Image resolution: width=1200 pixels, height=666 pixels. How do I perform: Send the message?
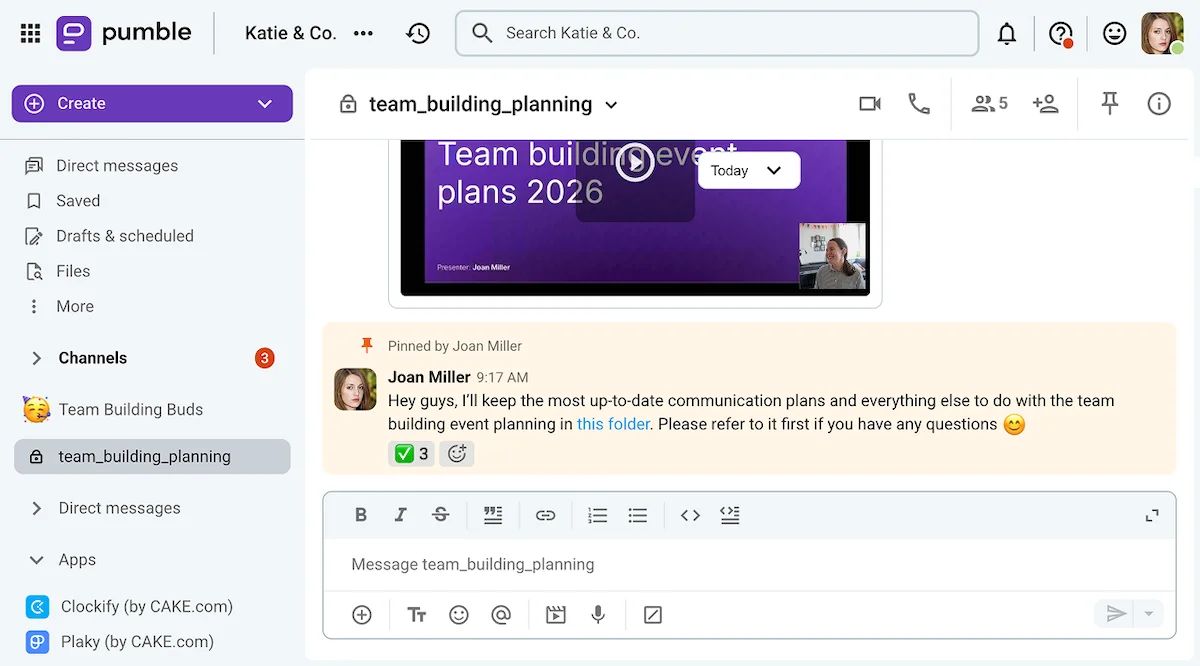[x=1116, y=614]
